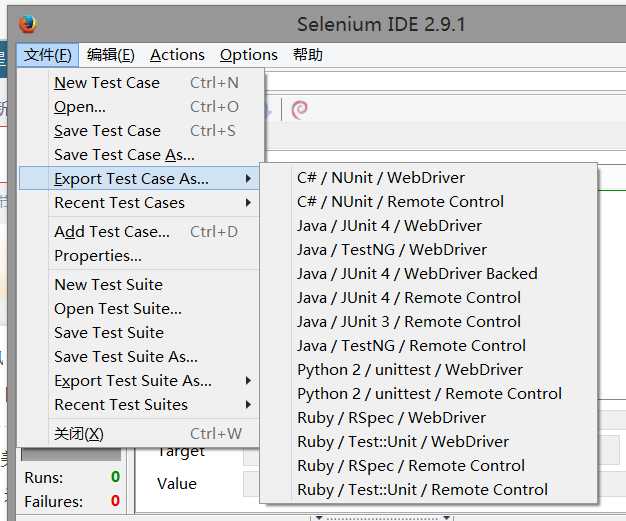Export as Python 2 / unittest / Remote Control

click(x=429, y=394)
